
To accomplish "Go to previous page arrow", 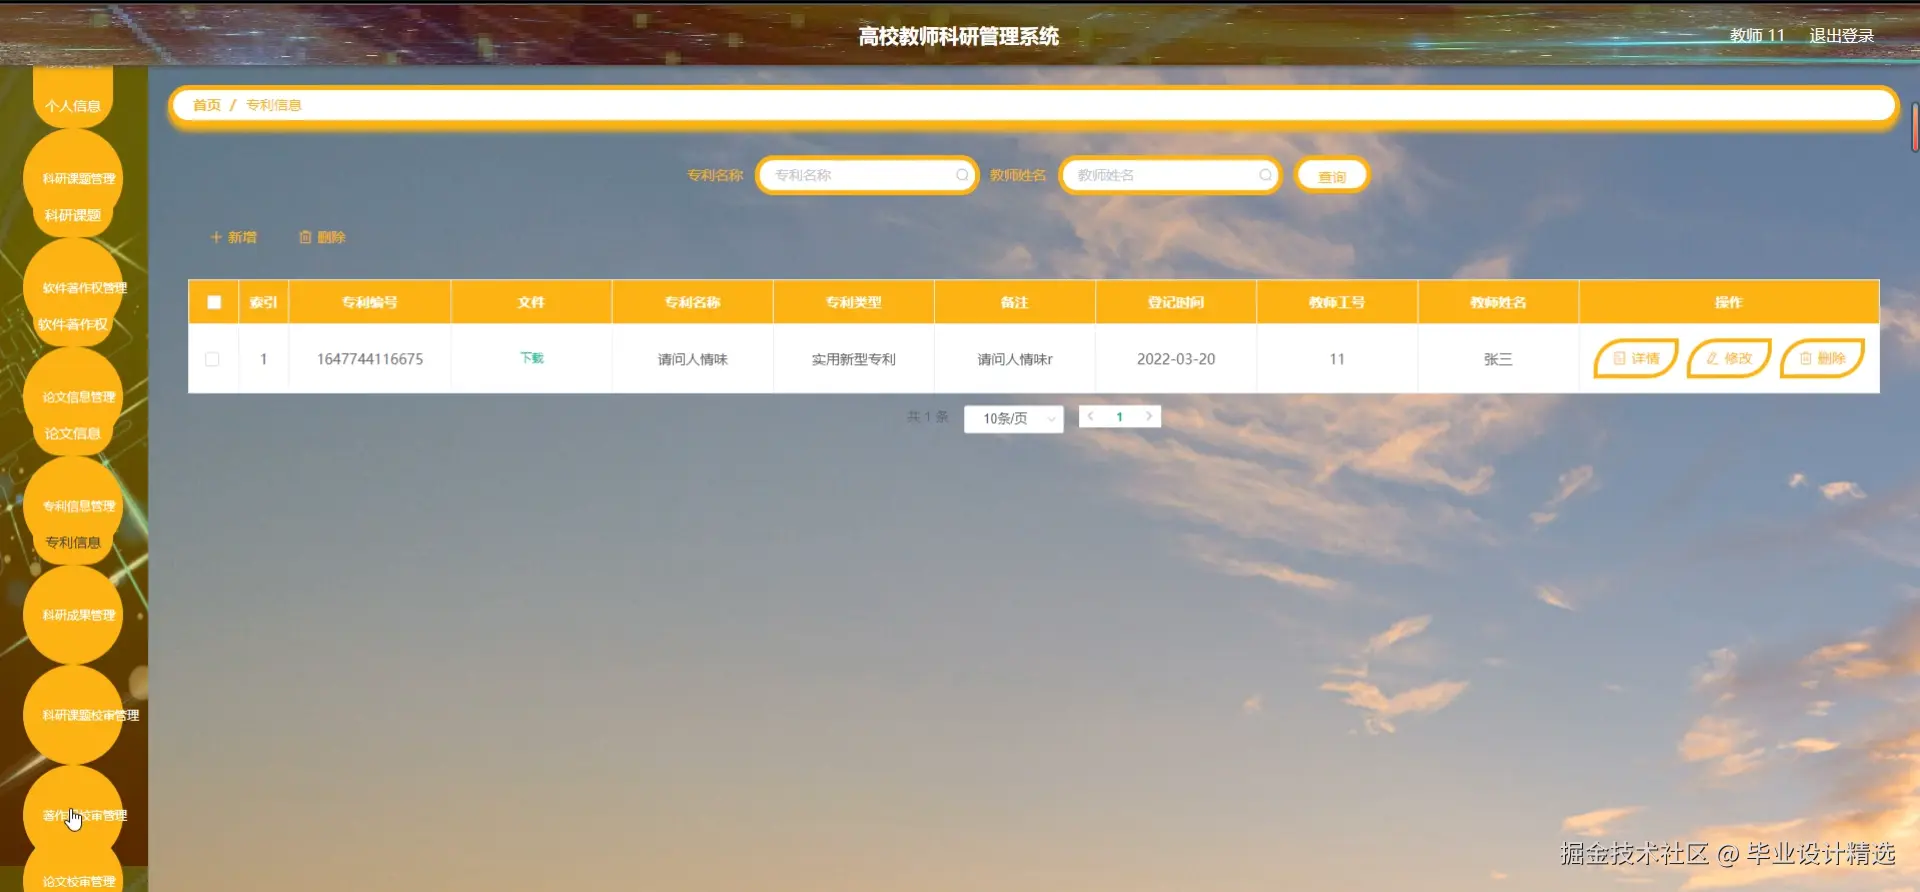I will [x=1091, y=416].
